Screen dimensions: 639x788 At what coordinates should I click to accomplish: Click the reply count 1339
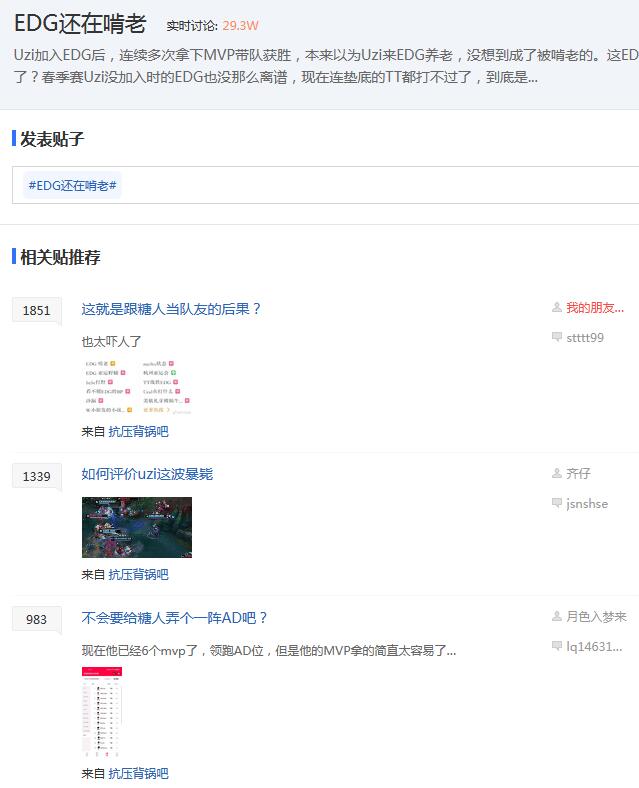coord(37,476)
